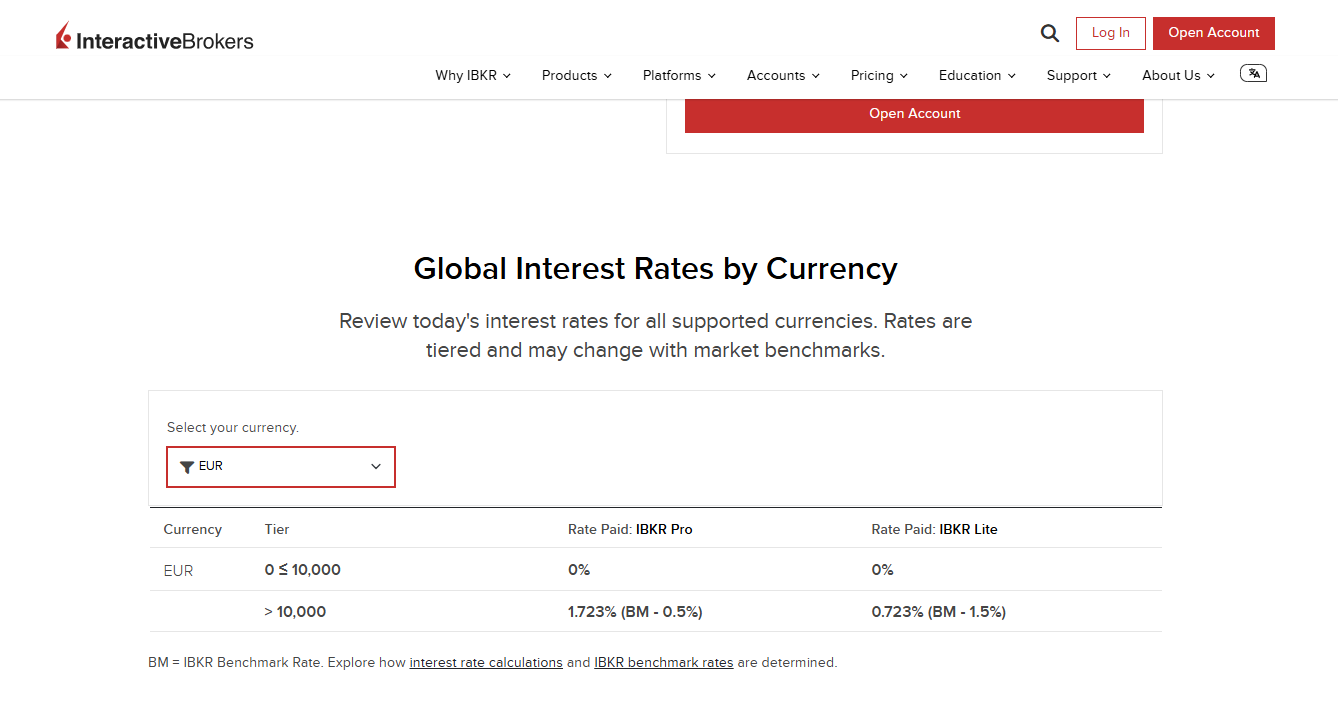Follow the interest rate calculations link
This screenshot has width=1338, height=703.
(486, 662)
